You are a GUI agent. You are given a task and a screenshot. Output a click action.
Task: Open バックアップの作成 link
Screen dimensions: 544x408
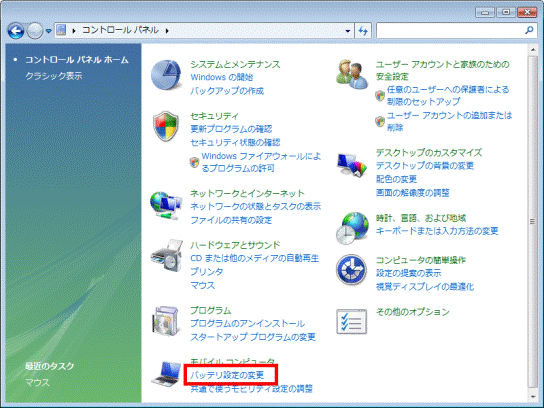point(227,91)
